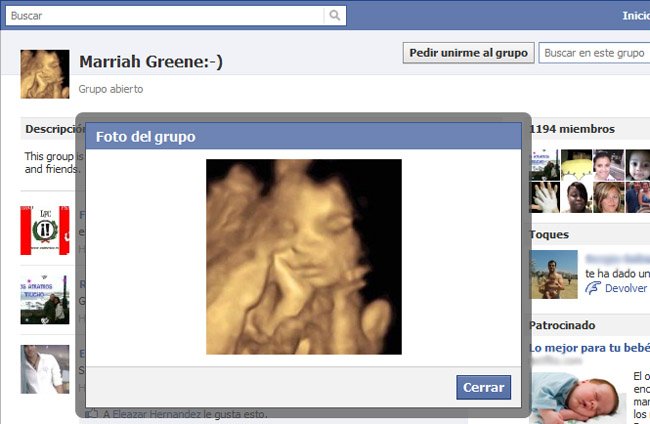
Task: Click the Foto del grupo dialog title
Action: (x=146, y=137)
